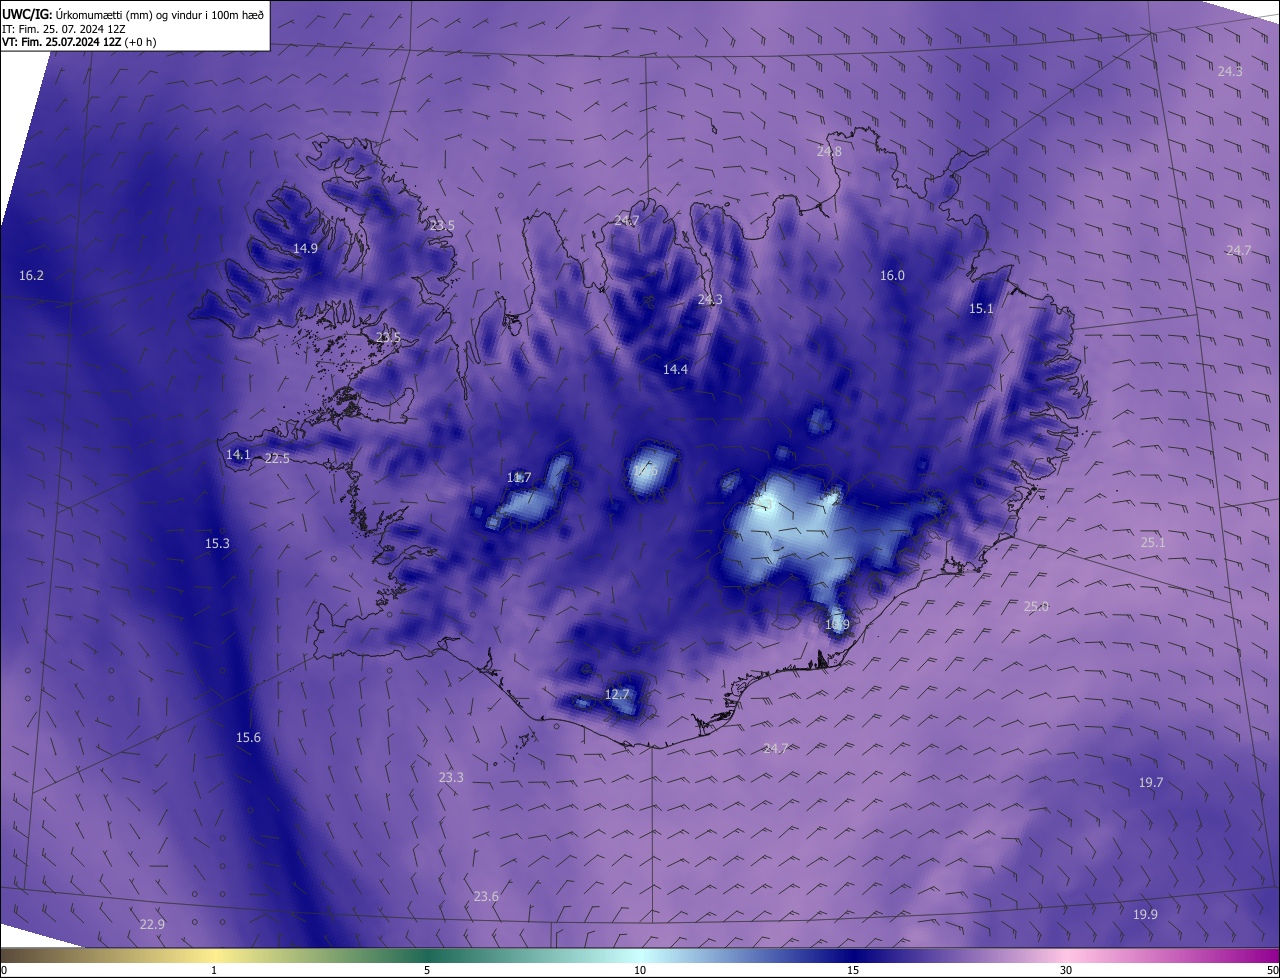Click the 23.3 value on the map
Screen dimensions: 1280x978
click(x=451, y=778)
